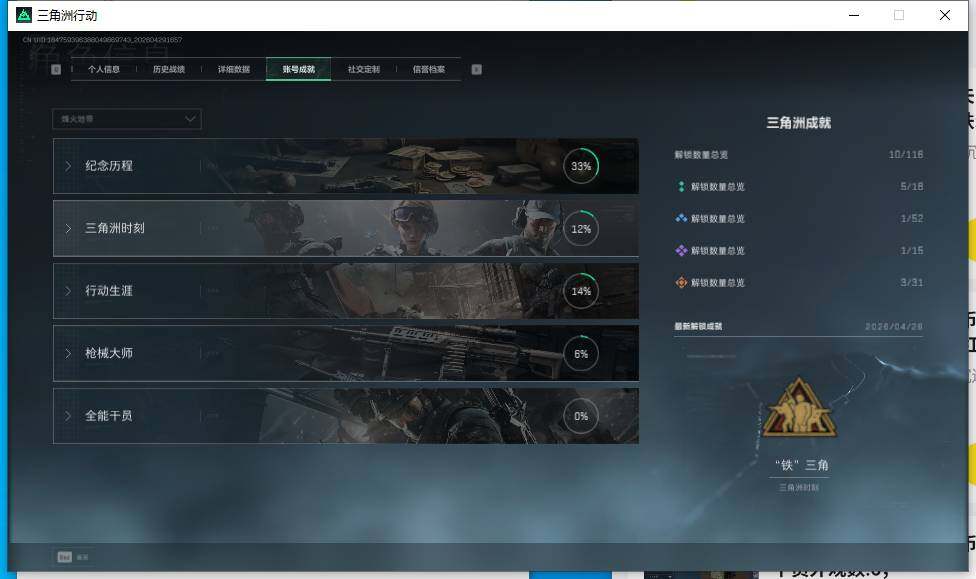Expand the 全能干员 achievement category
Screen dimensions: 976x579
pyautogui.click(x=345, y=416)
